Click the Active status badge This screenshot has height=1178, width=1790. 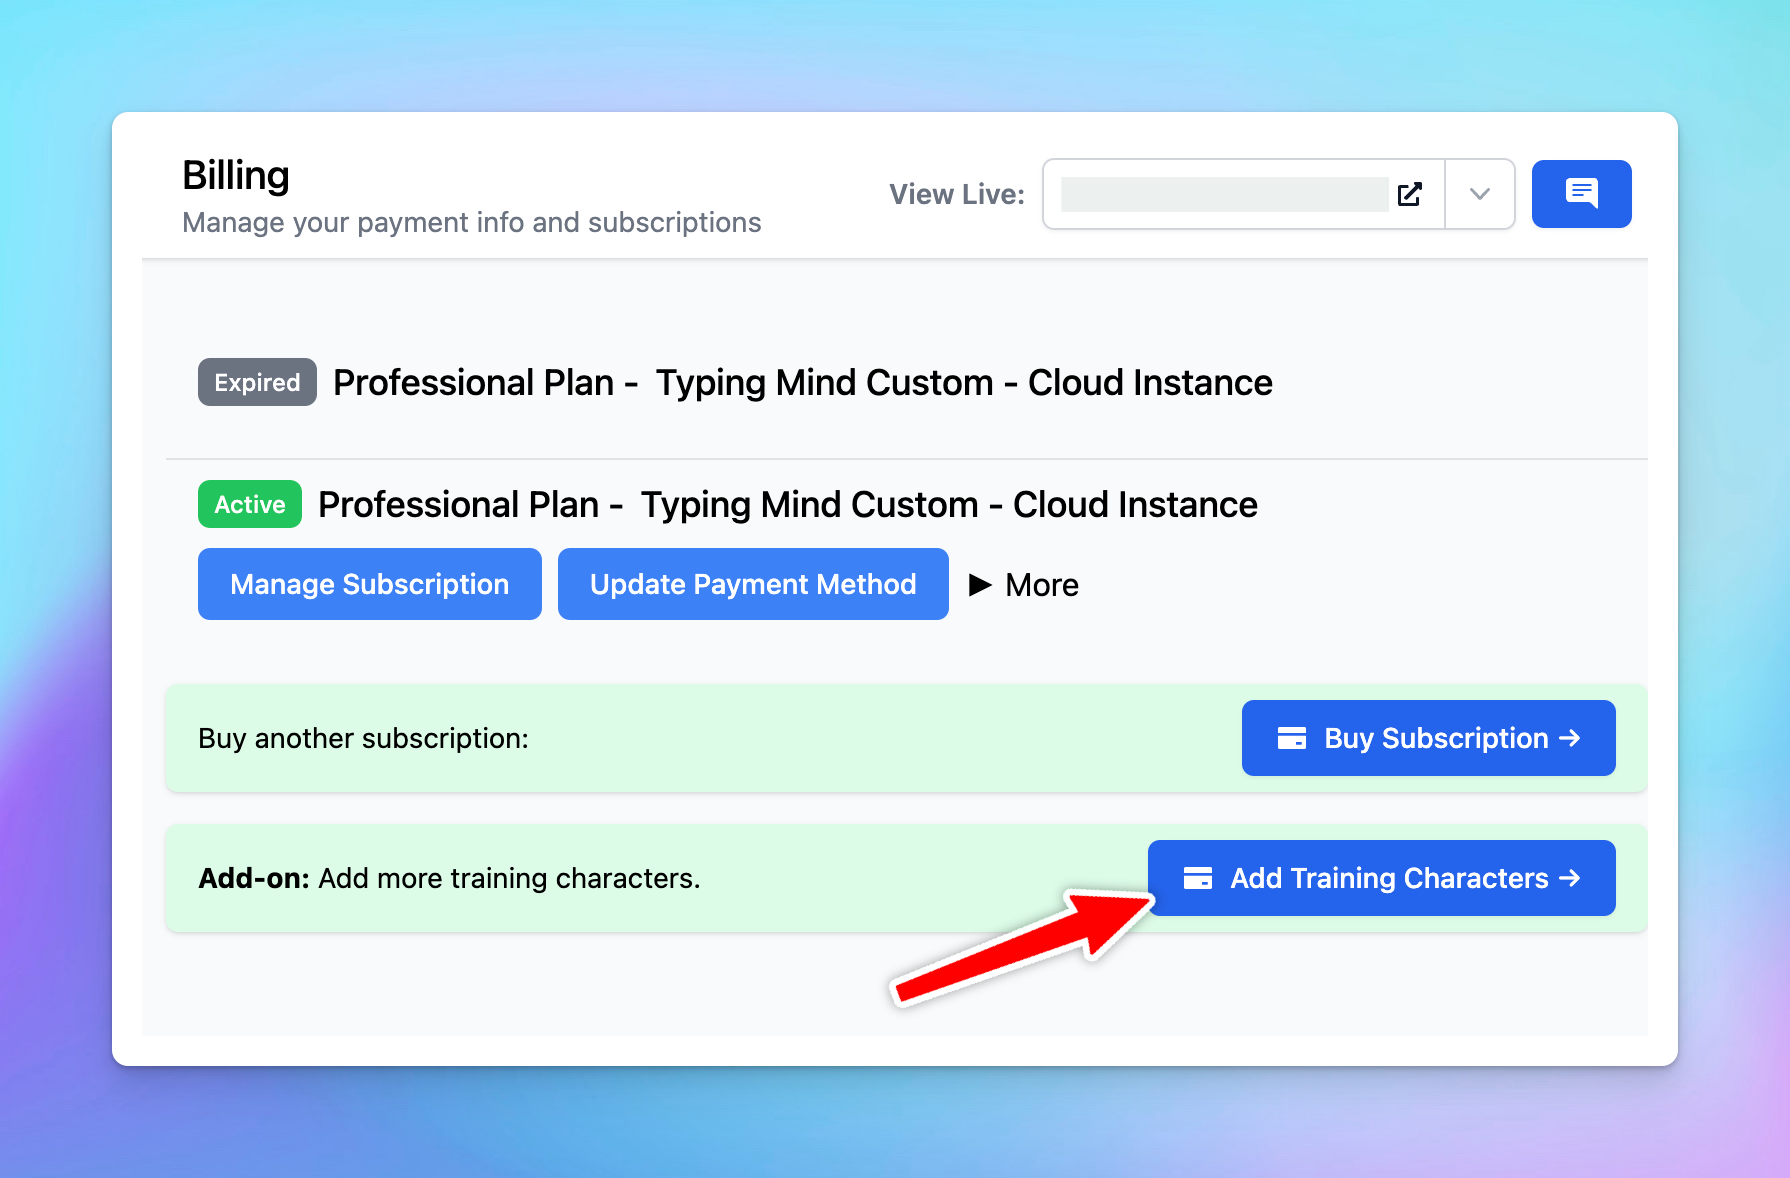tap(250, 504)
